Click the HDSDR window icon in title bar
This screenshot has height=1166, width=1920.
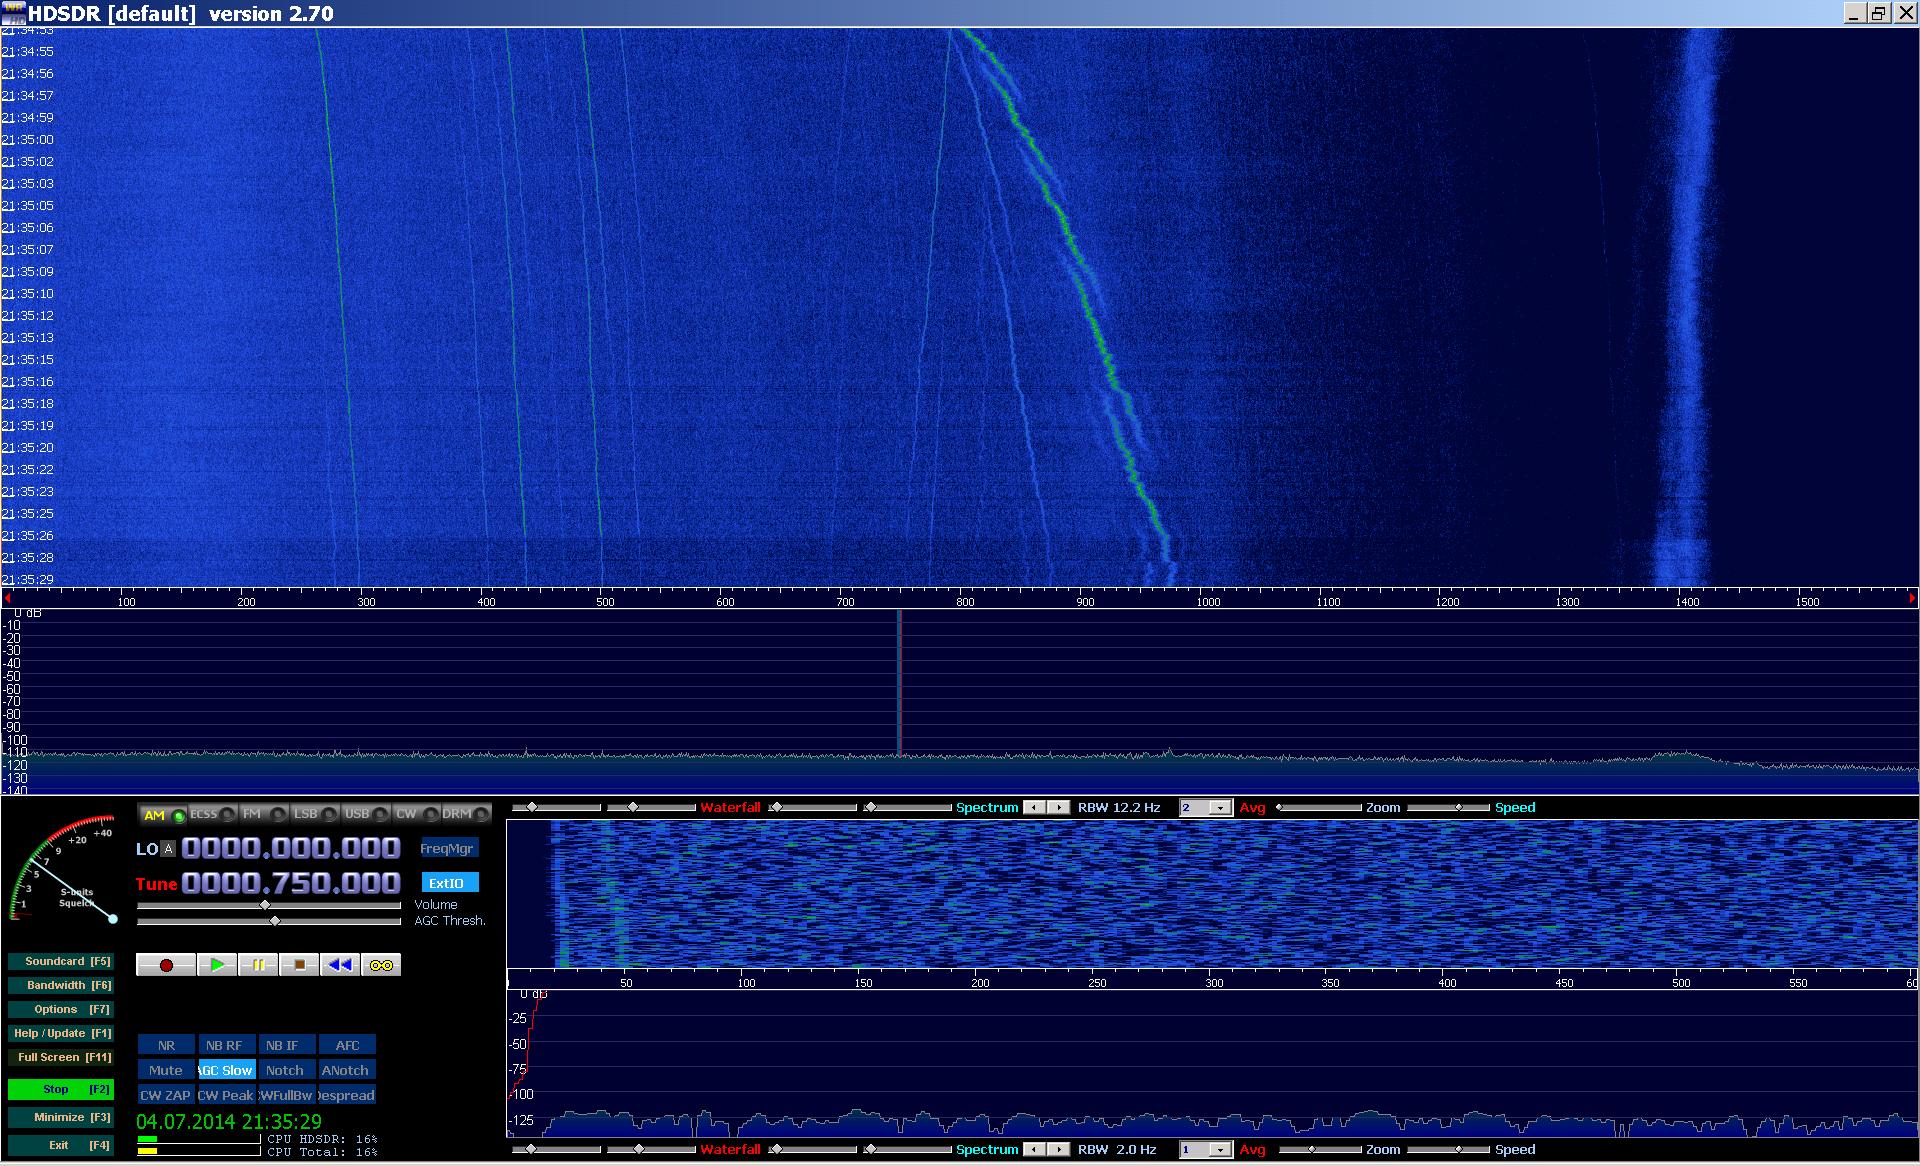pyautogui.click(x=13, y=13)
